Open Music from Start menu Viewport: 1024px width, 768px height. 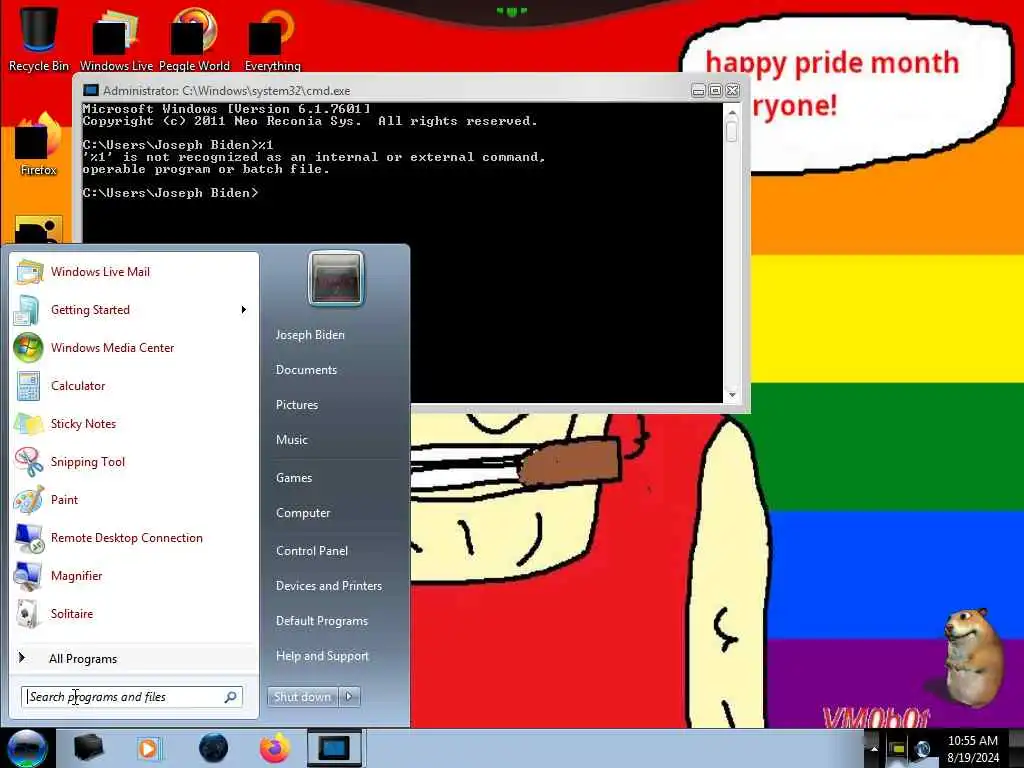click(x=292, y=440)
